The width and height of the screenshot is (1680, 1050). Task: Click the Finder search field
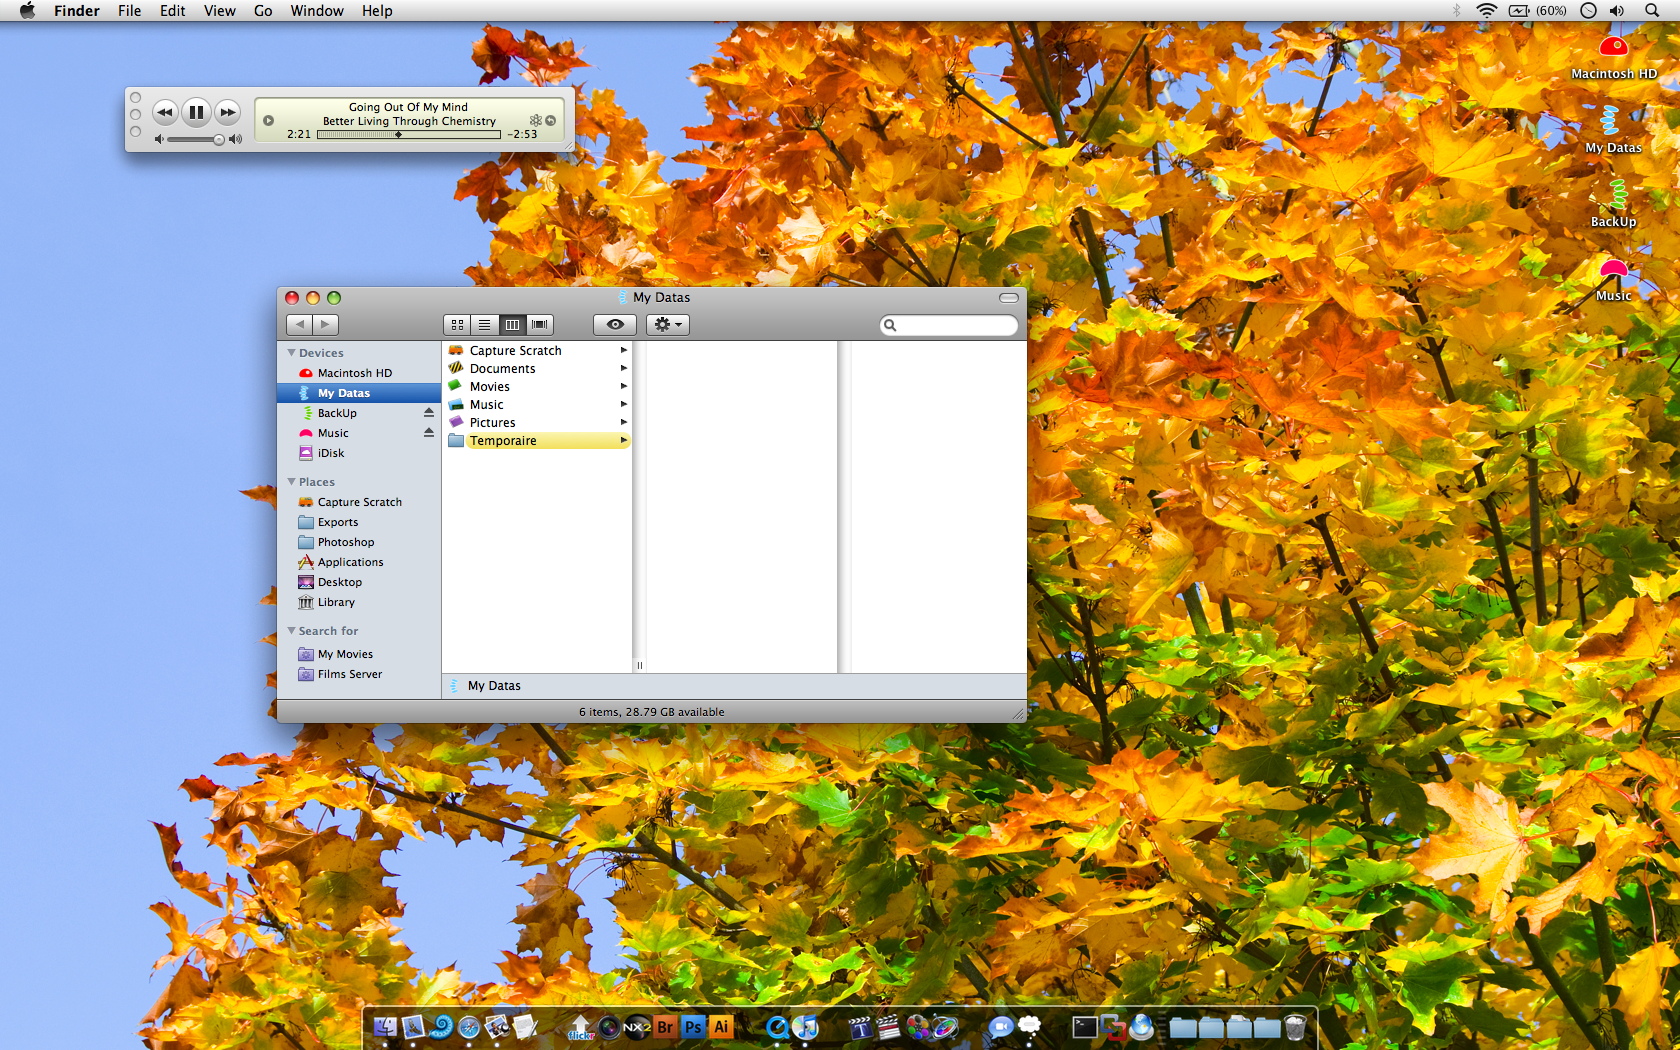click(948, 325)
